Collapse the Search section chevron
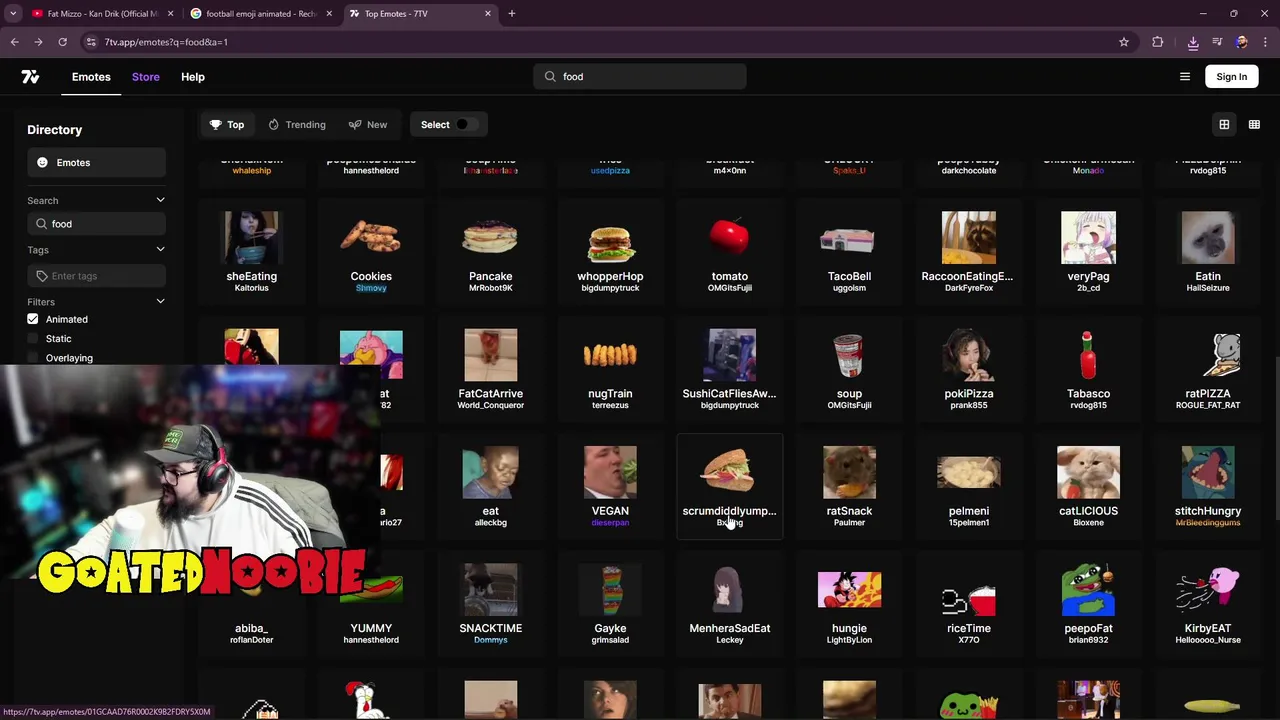 click(x=160, y=200)
